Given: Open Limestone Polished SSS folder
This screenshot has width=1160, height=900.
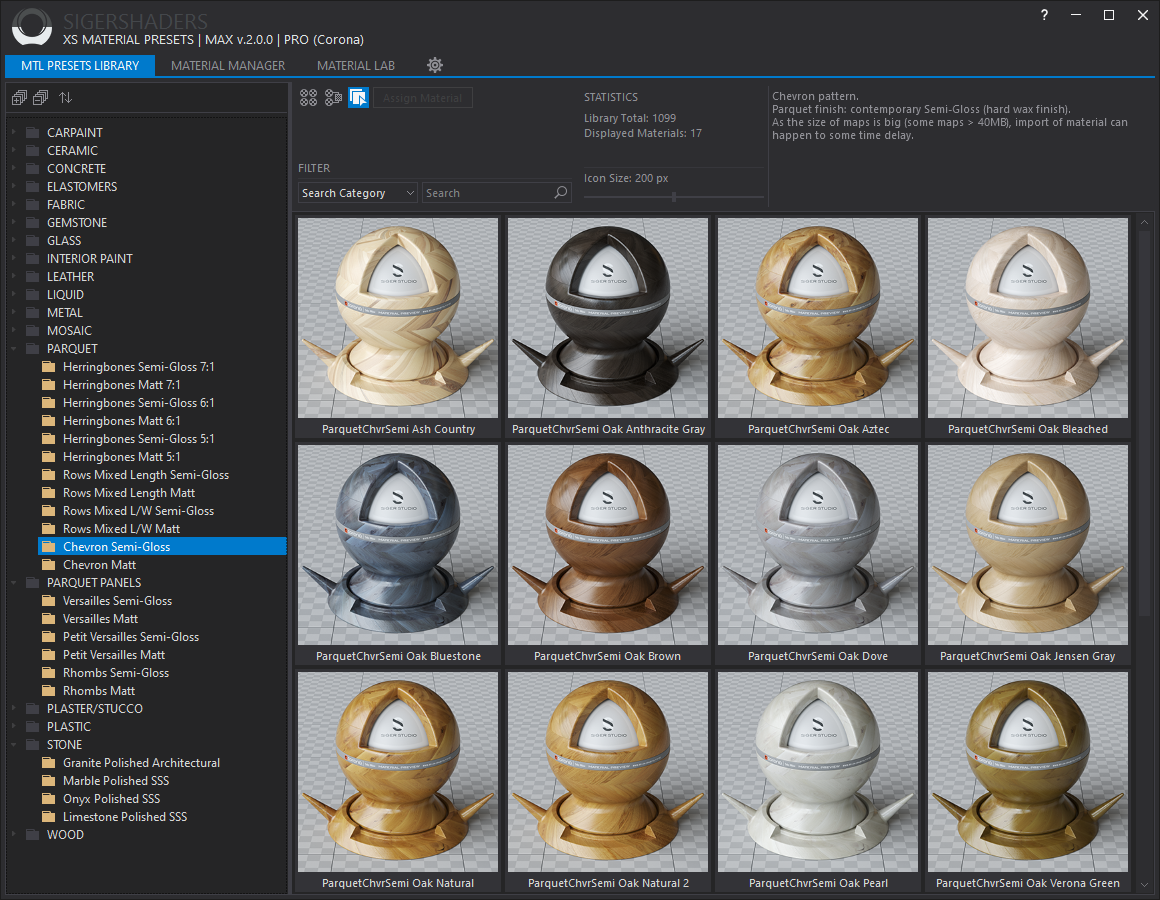Looking at the screenshot, I should point(125,817).
